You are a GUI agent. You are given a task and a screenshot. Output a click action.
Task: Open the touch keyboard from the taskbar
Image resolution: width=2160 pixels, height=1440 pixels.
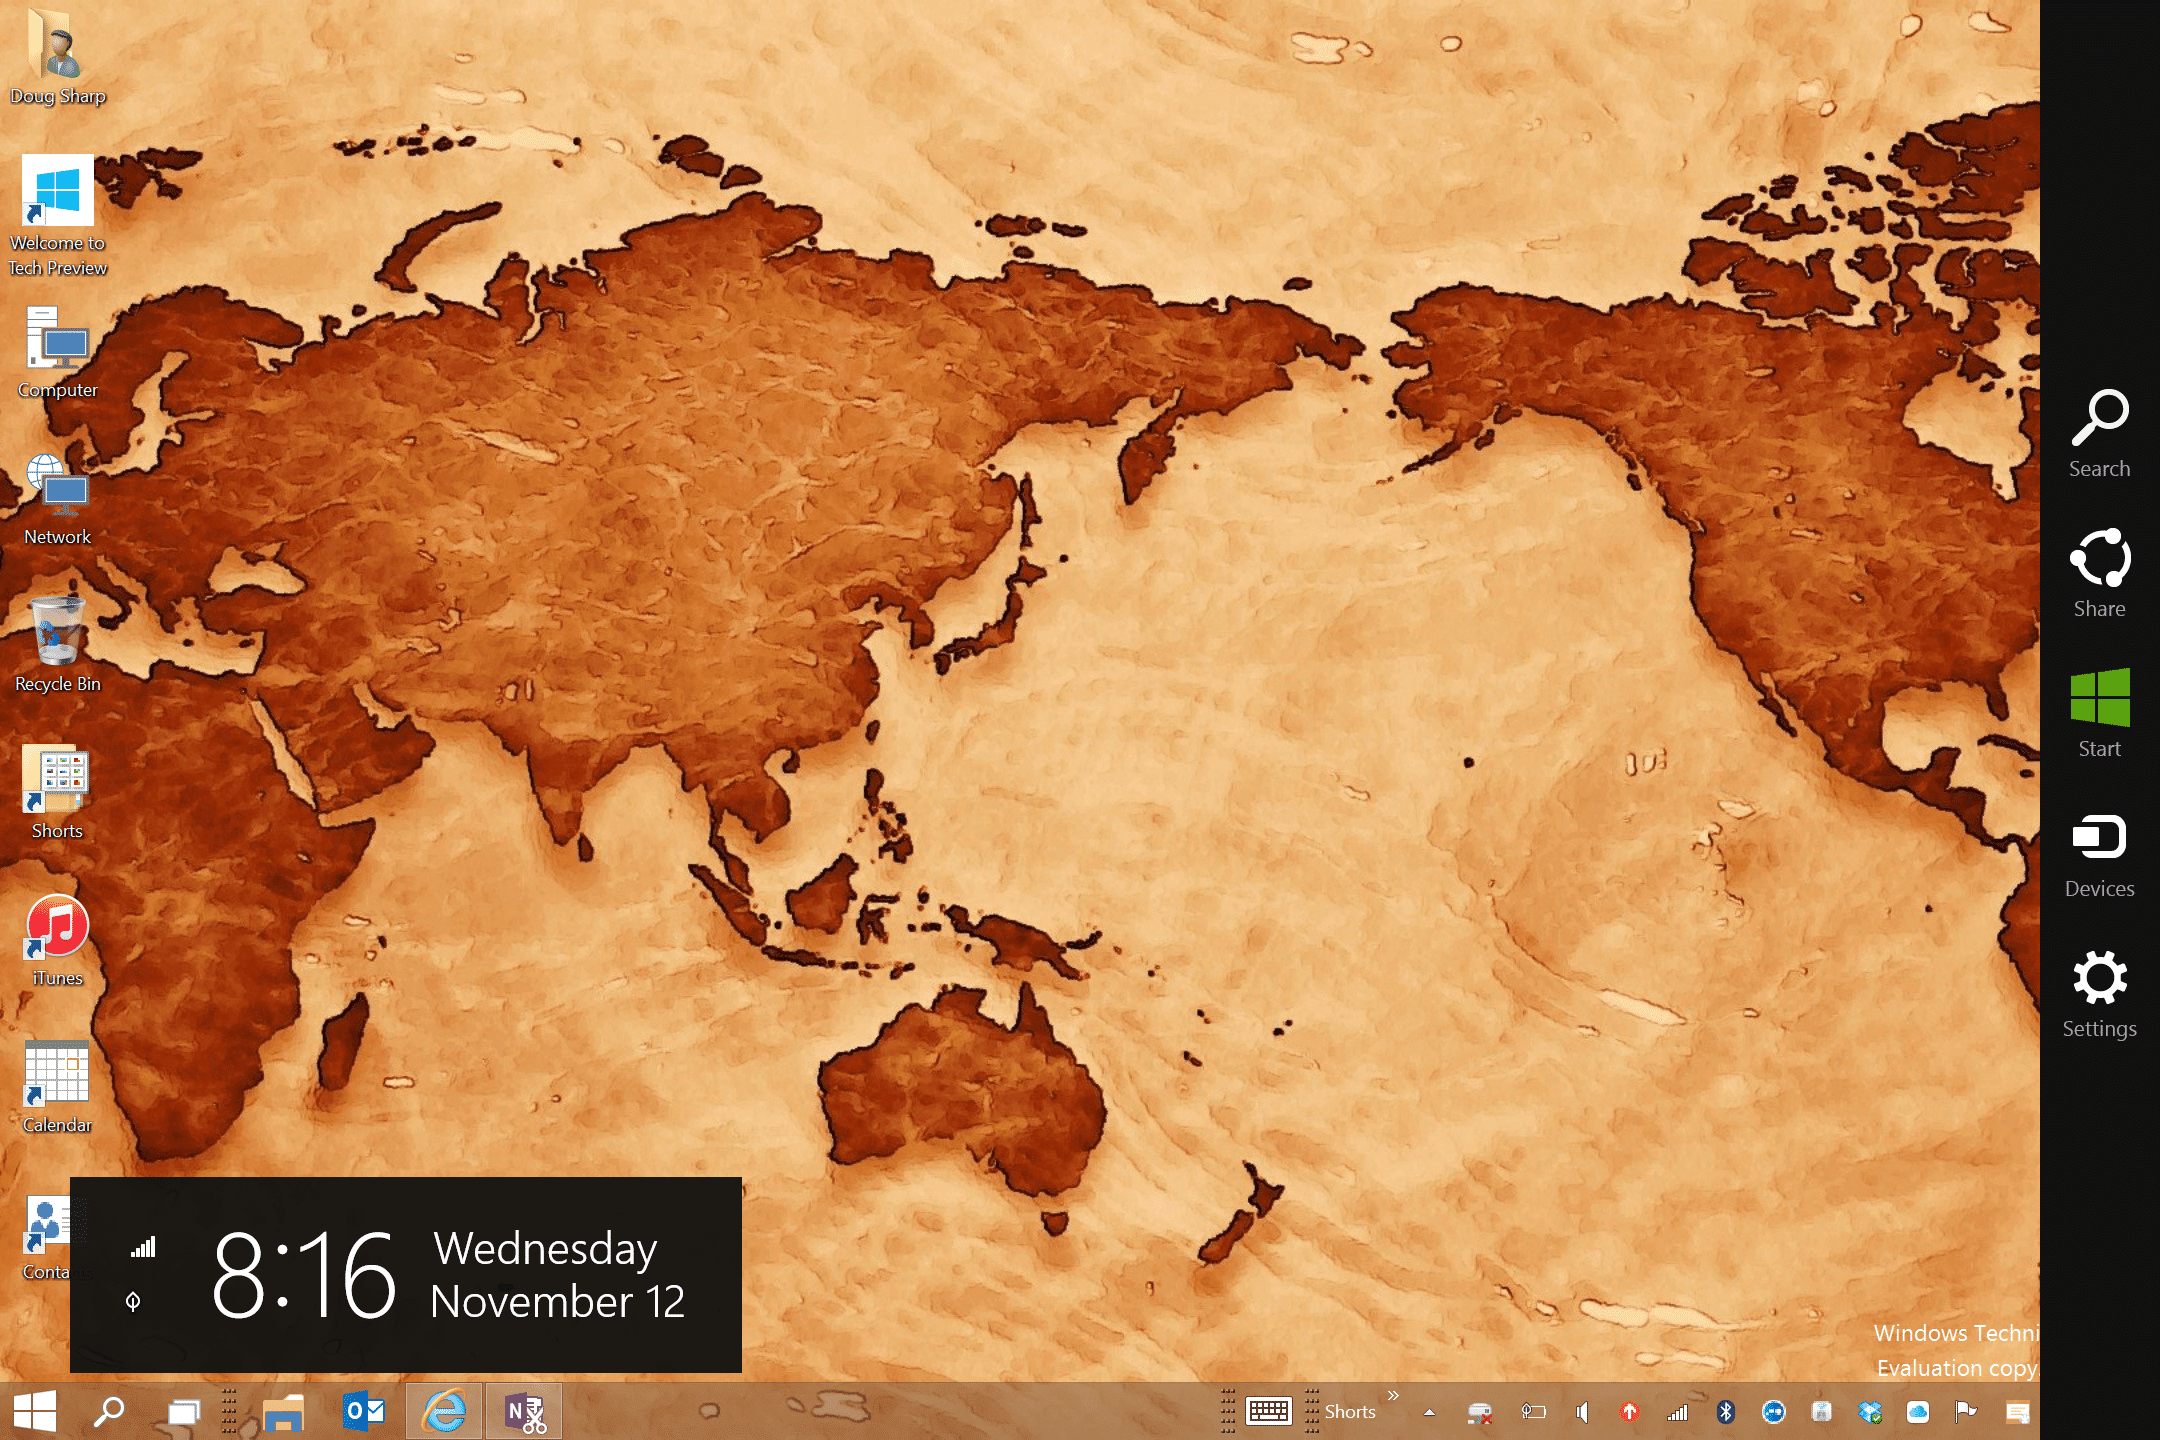(1269, 1411)
